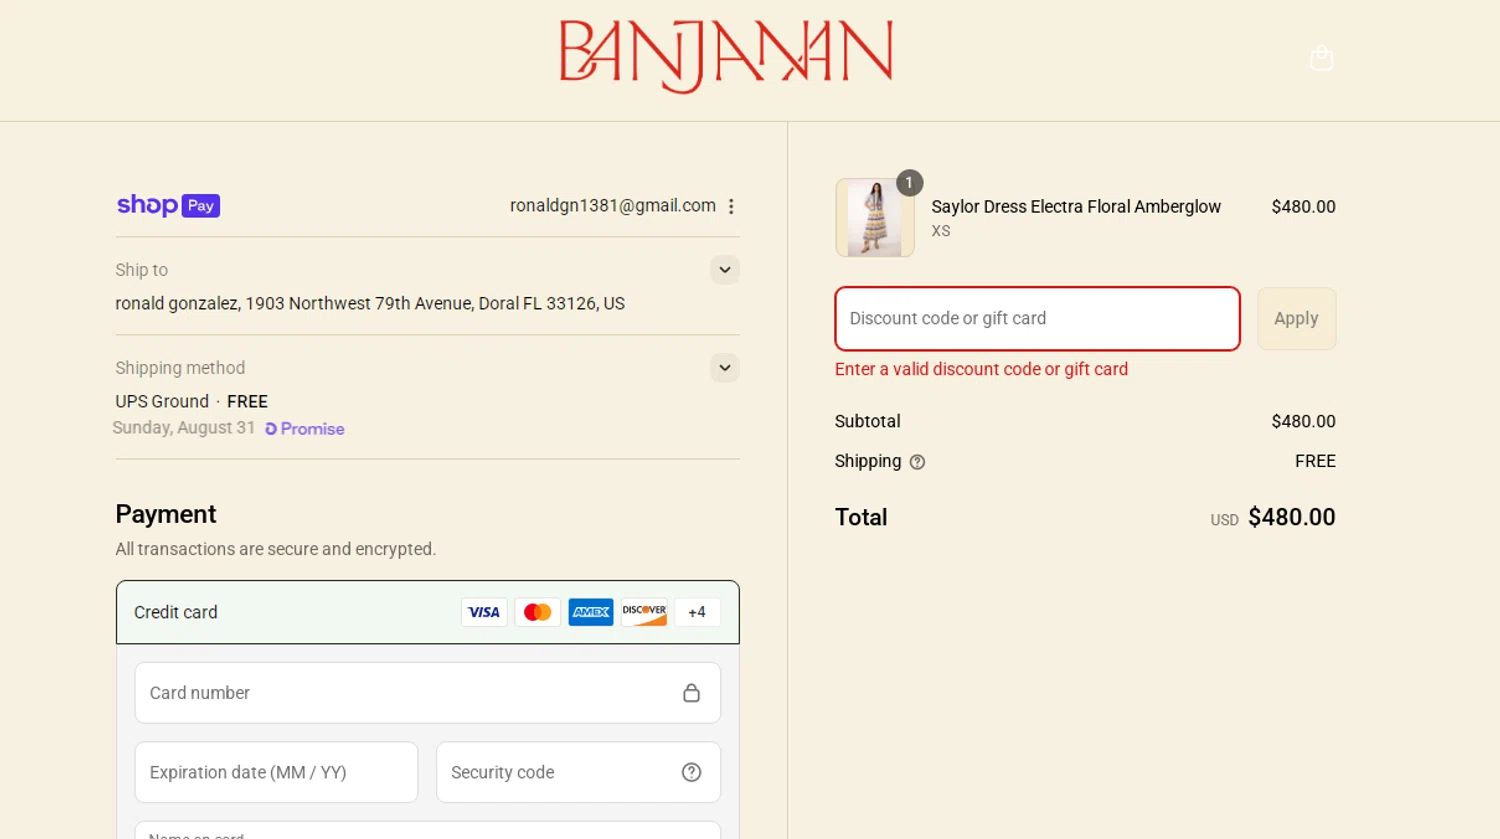Click the Shop Pay logo

[168, 205]
